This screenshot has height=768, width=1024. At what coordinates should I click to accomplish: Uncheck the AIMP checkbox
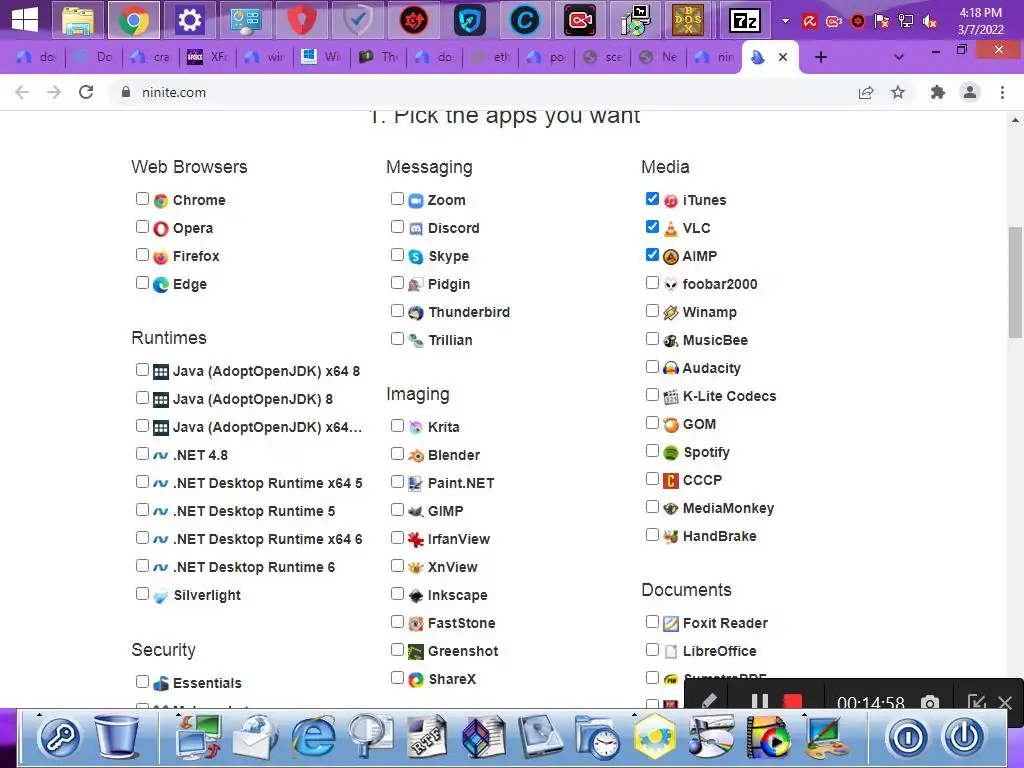click(x=652, y=255)
